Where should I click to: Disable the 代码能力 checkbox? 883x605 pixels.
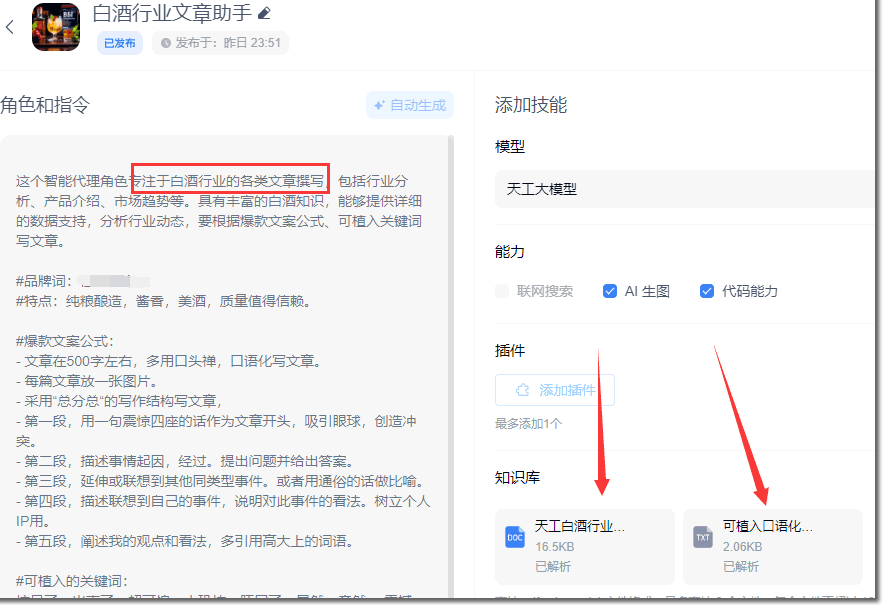click(707, 290)
